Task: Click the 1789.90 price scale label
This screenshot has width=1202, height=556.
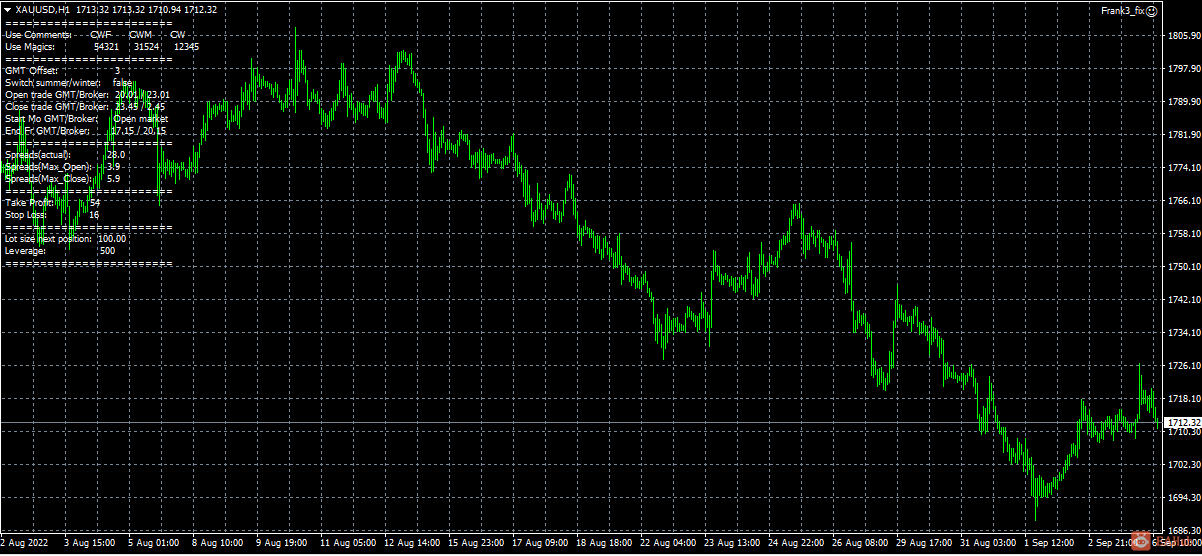Action: coord(1184,102)
